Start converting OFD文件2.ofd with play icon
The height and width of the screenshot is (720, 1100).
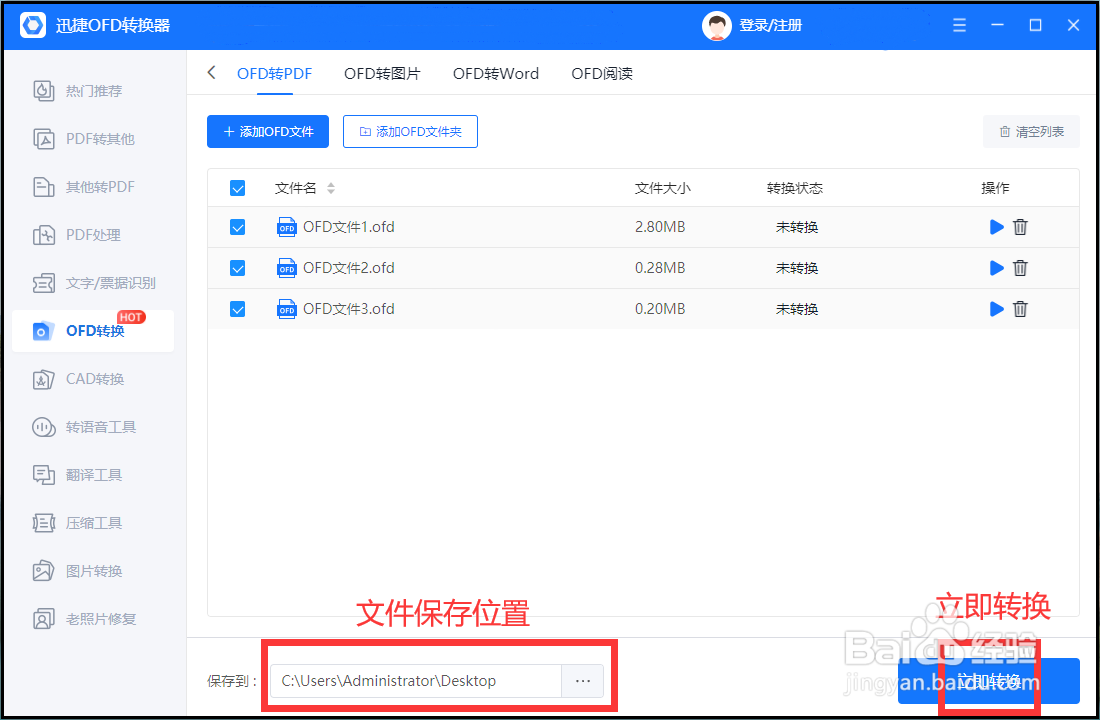click(996, 268)
